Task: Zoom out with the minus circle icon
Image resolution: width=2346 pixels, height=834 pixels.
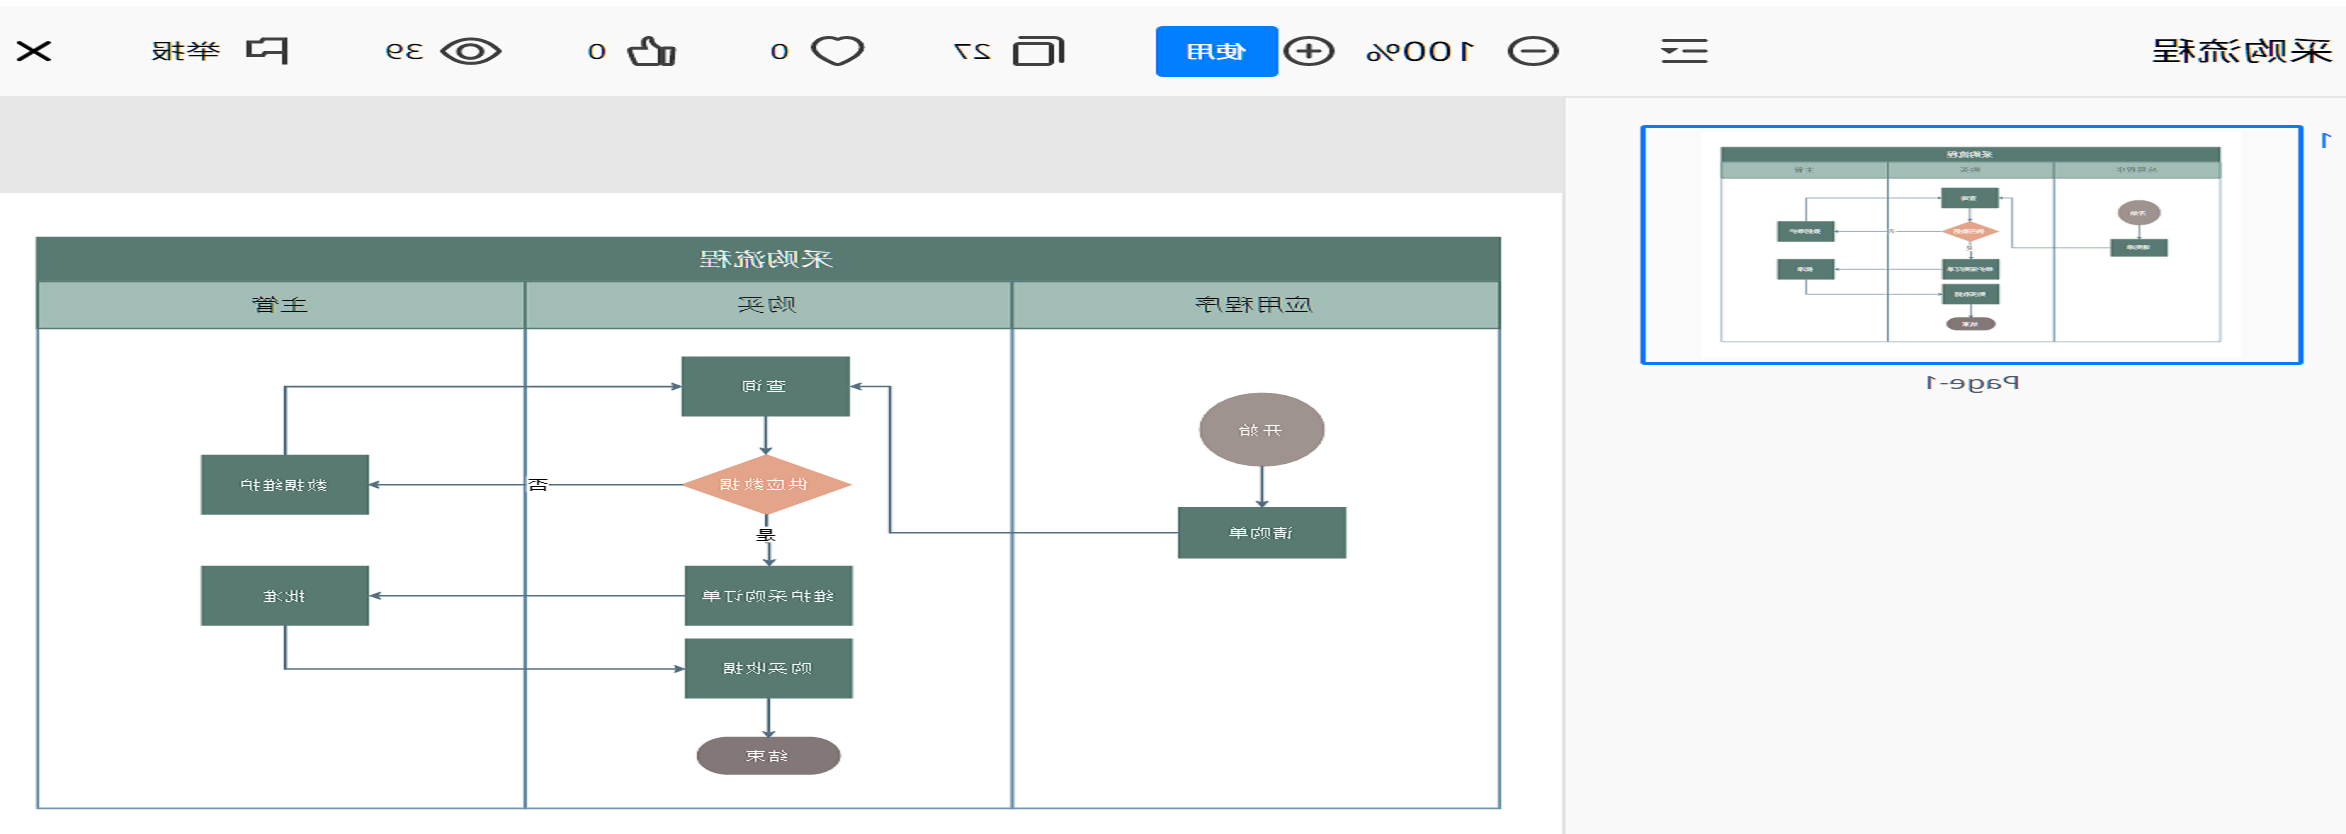Action: (1533, 51)
